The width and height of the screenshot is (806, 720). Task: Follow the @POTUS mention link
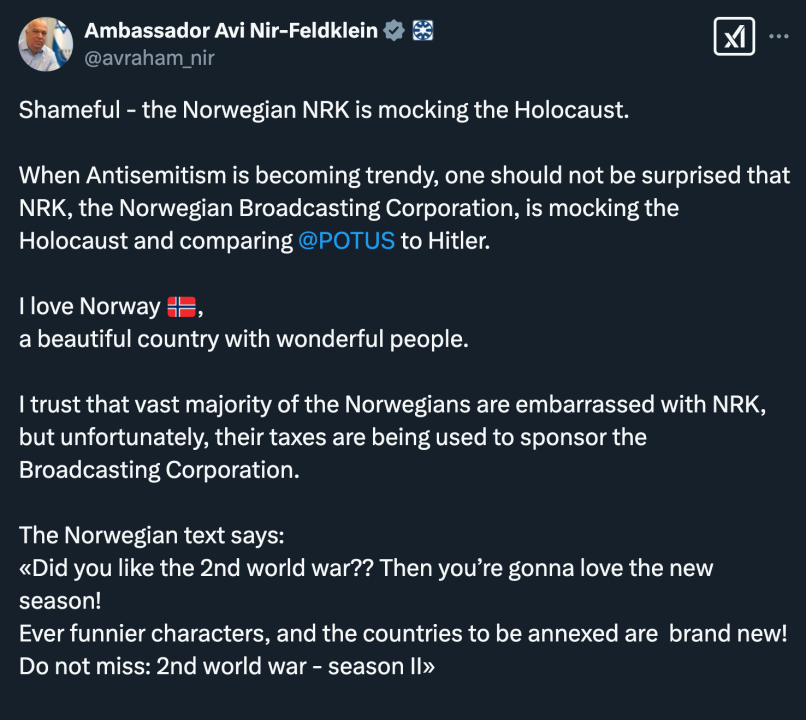click(x=346, y=241)
